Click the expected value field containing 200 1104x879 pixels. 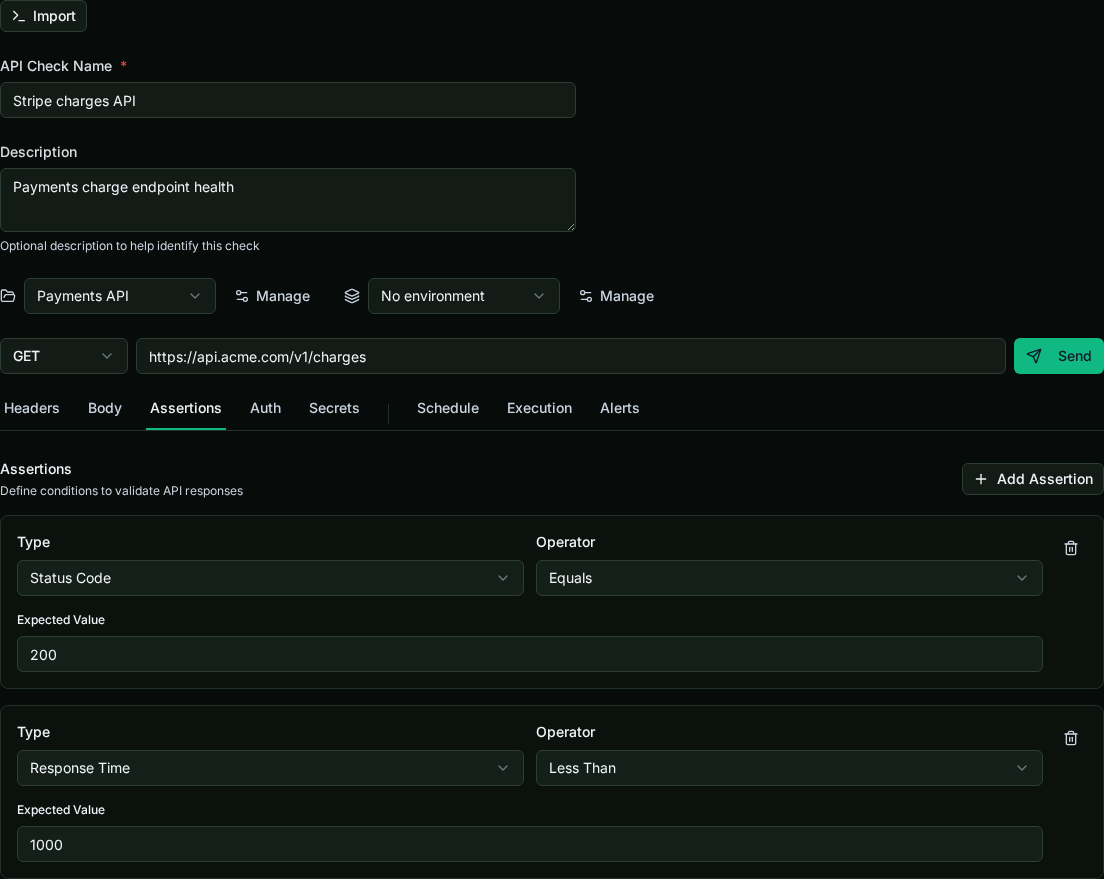point(529,654)
